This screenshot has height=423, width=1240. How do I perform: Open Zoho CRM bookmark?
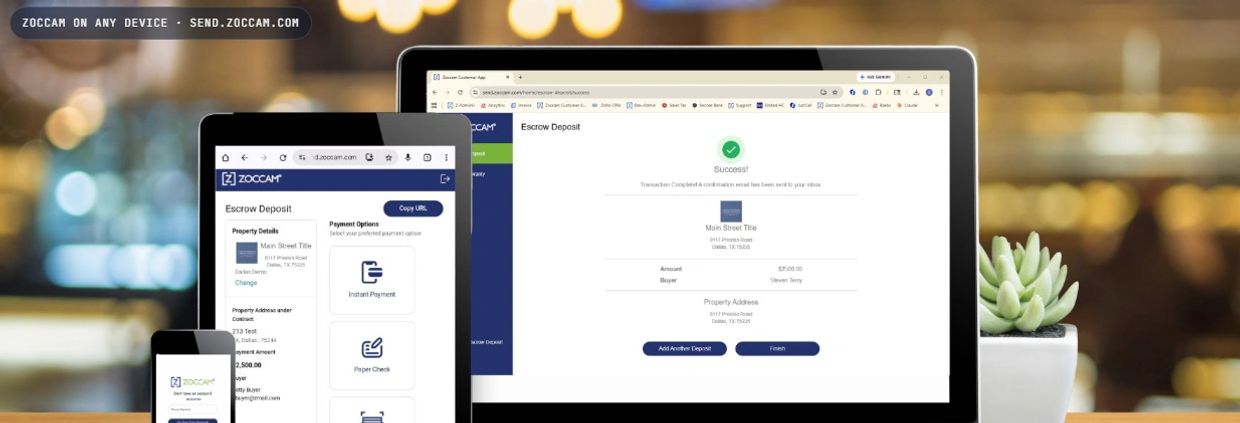pyautogui.click(x=607, y=105)
